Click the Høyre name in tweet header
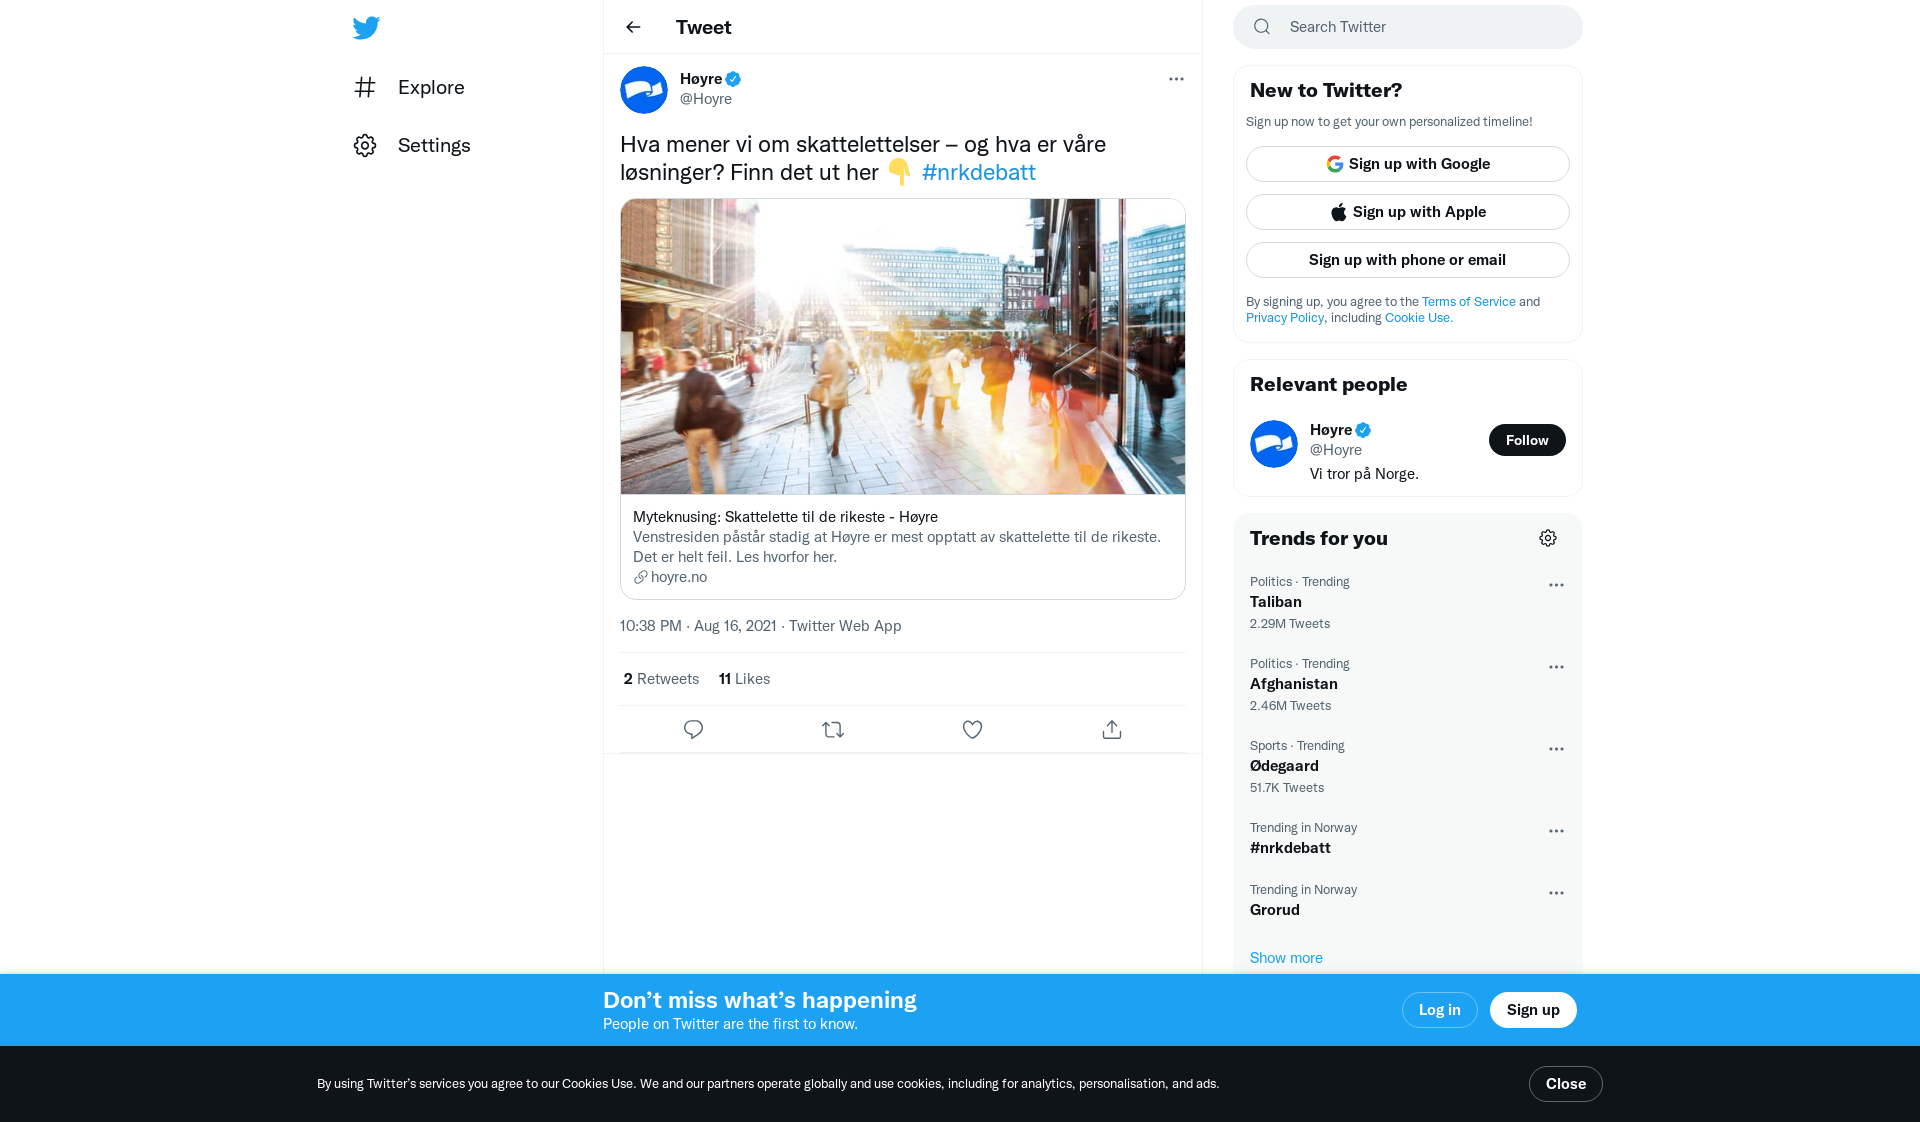This screenshot has width=1920, height=1122. pyautogui.click(x=701, y=79)
